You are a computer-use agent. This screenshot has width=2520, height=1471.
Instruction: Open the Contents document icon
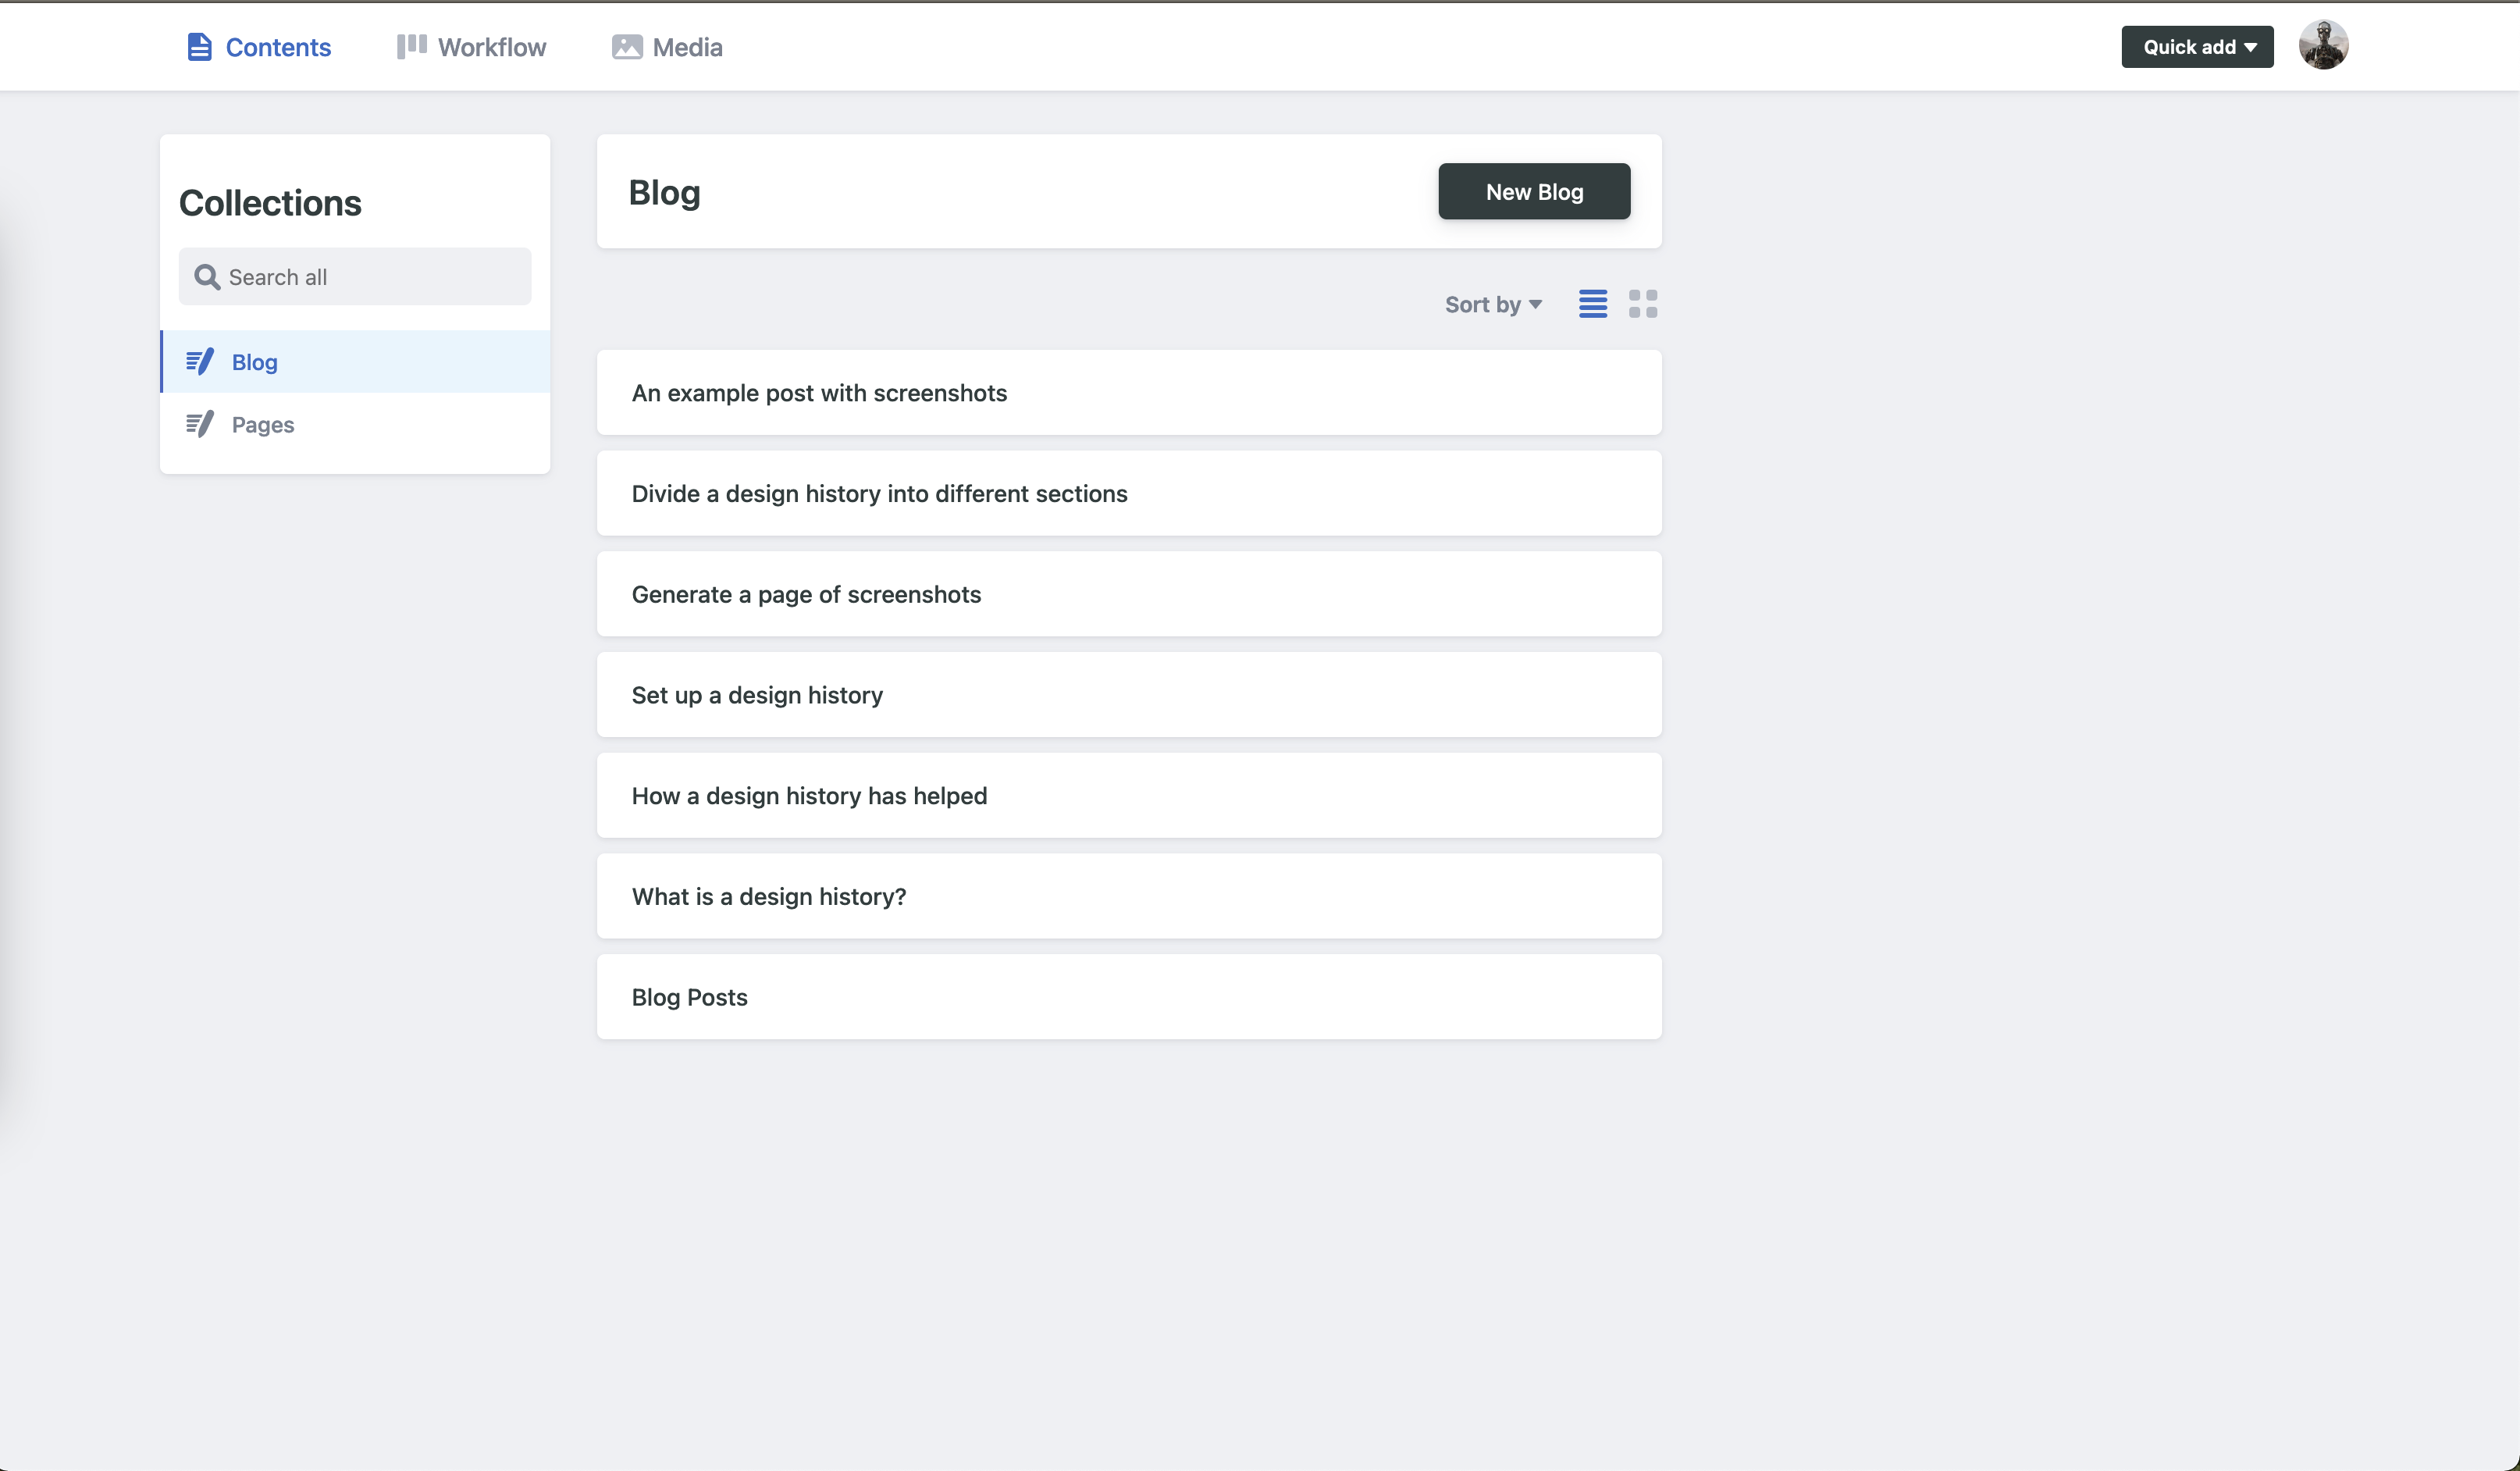click(198, 46)
